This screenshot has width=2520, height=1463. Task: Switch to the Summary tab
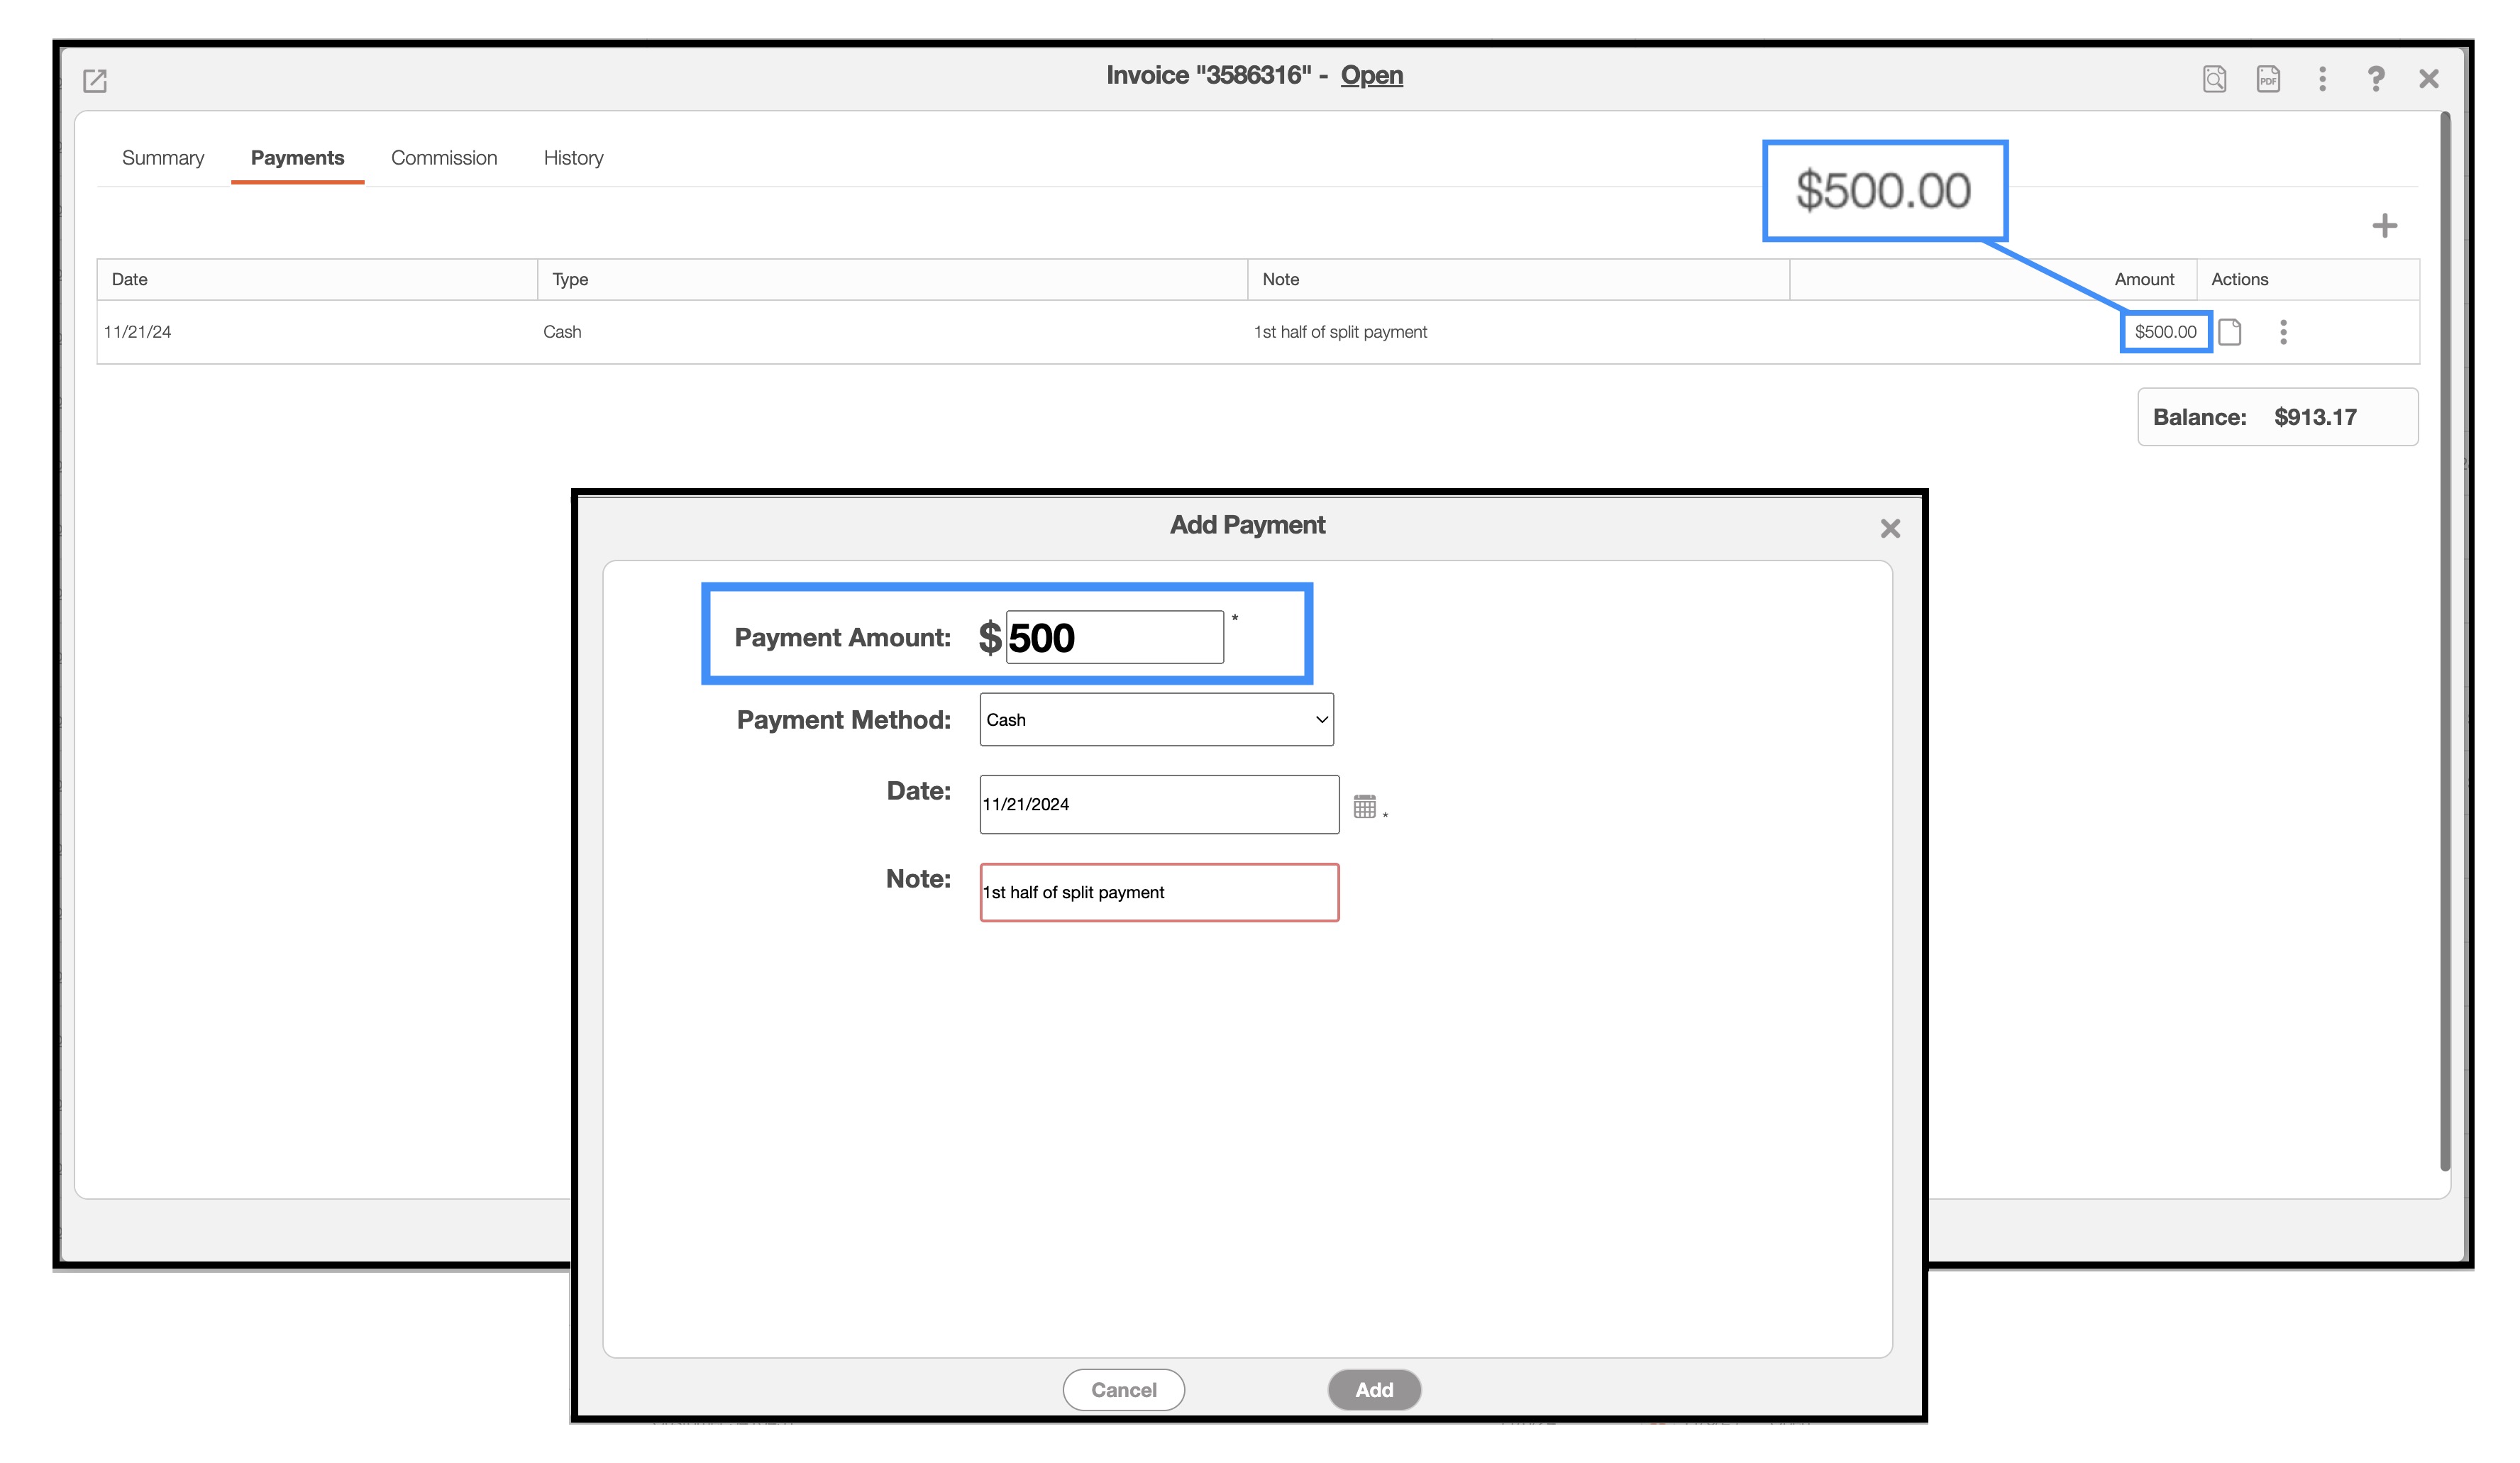pos(163,158)
